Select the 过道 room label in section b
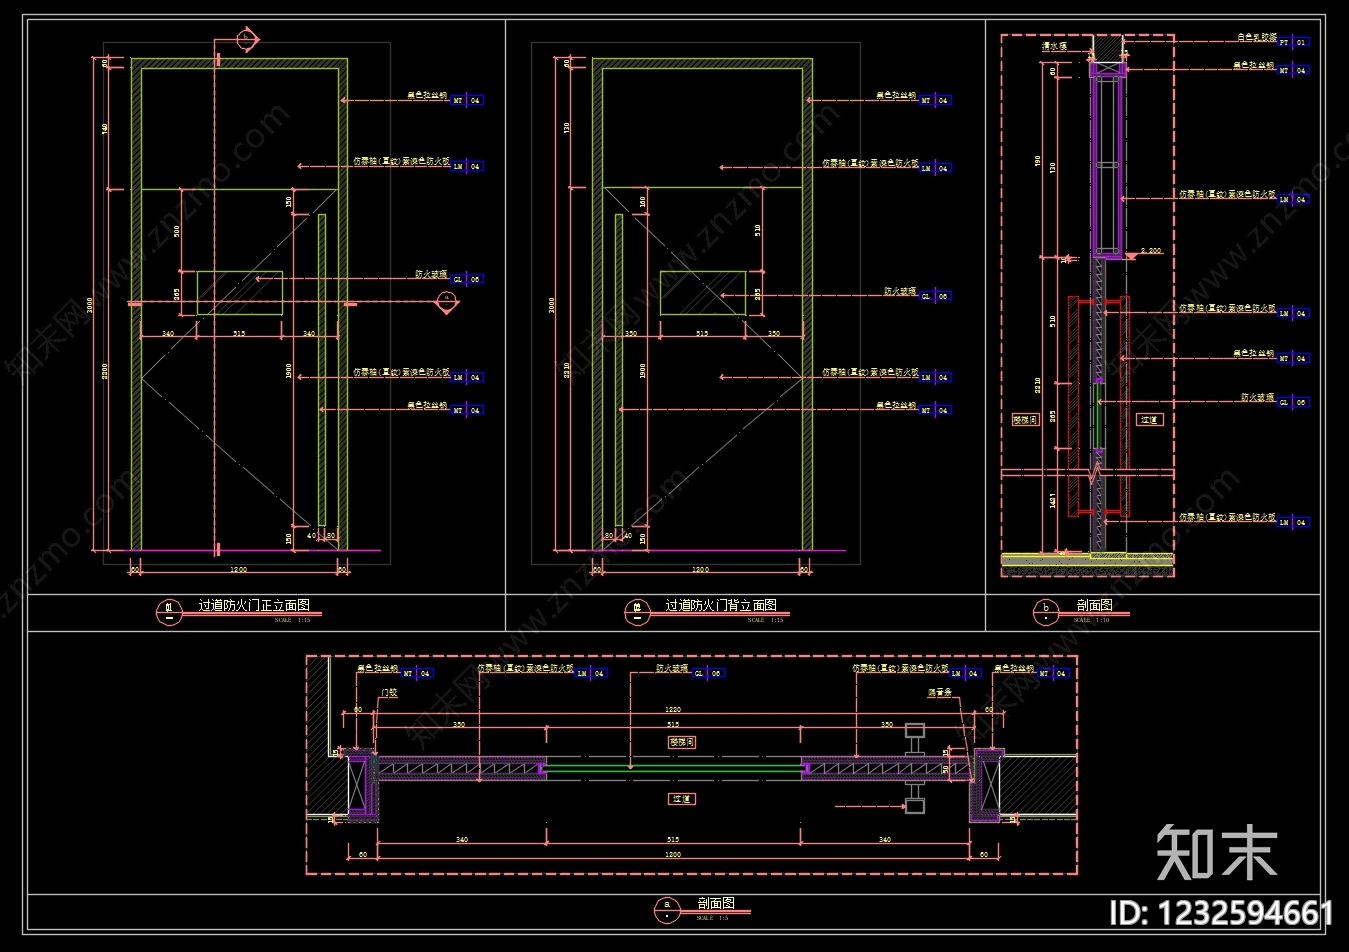 (x=1149, y=420)
